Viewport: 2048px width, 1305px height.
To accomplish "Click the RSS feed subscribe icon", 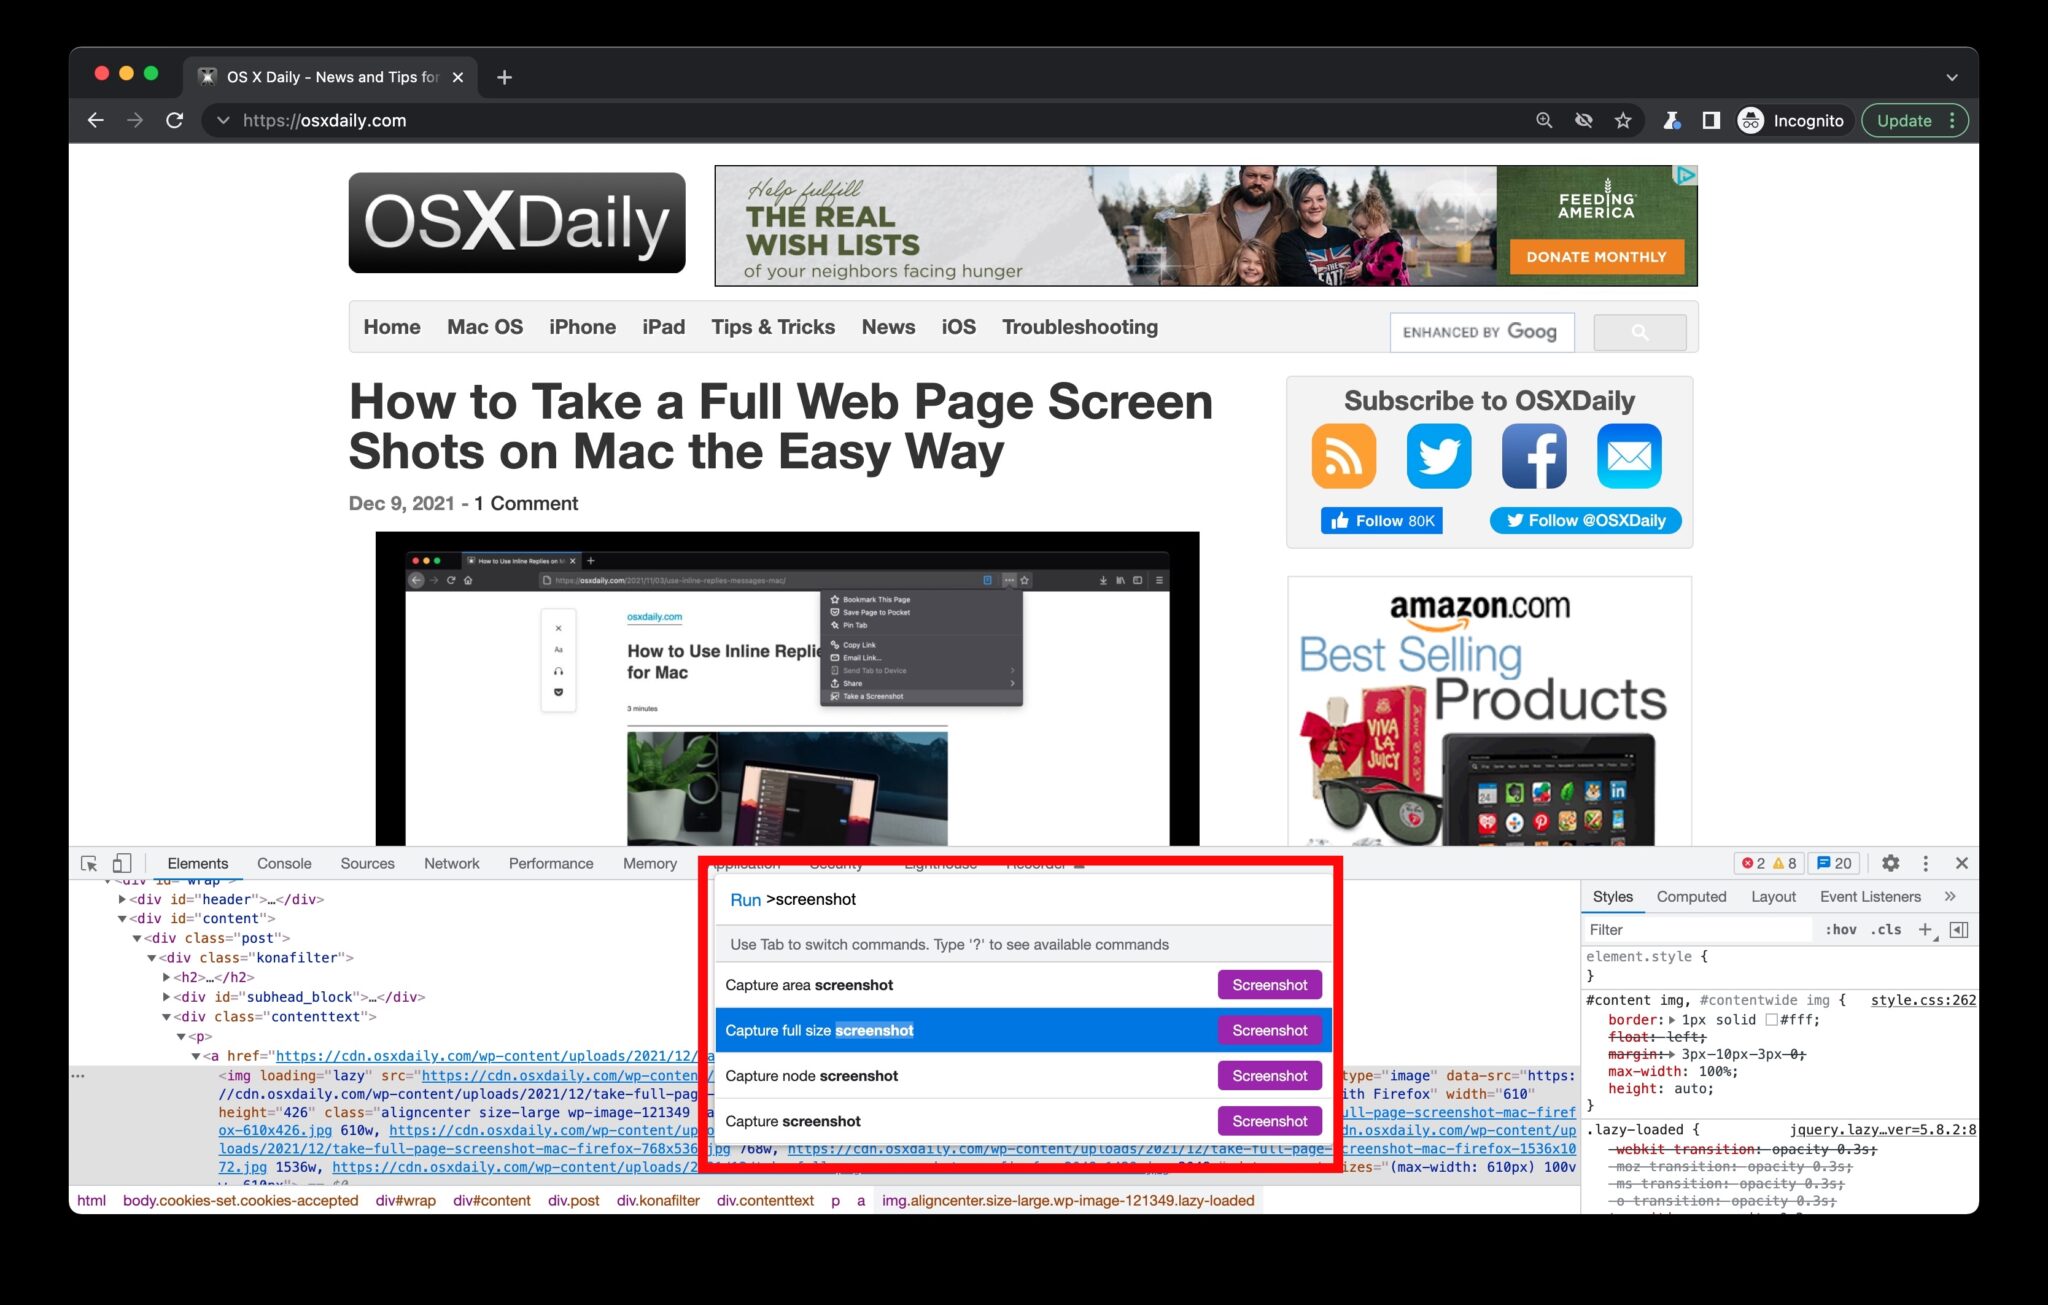I will tap(1343, 456).
